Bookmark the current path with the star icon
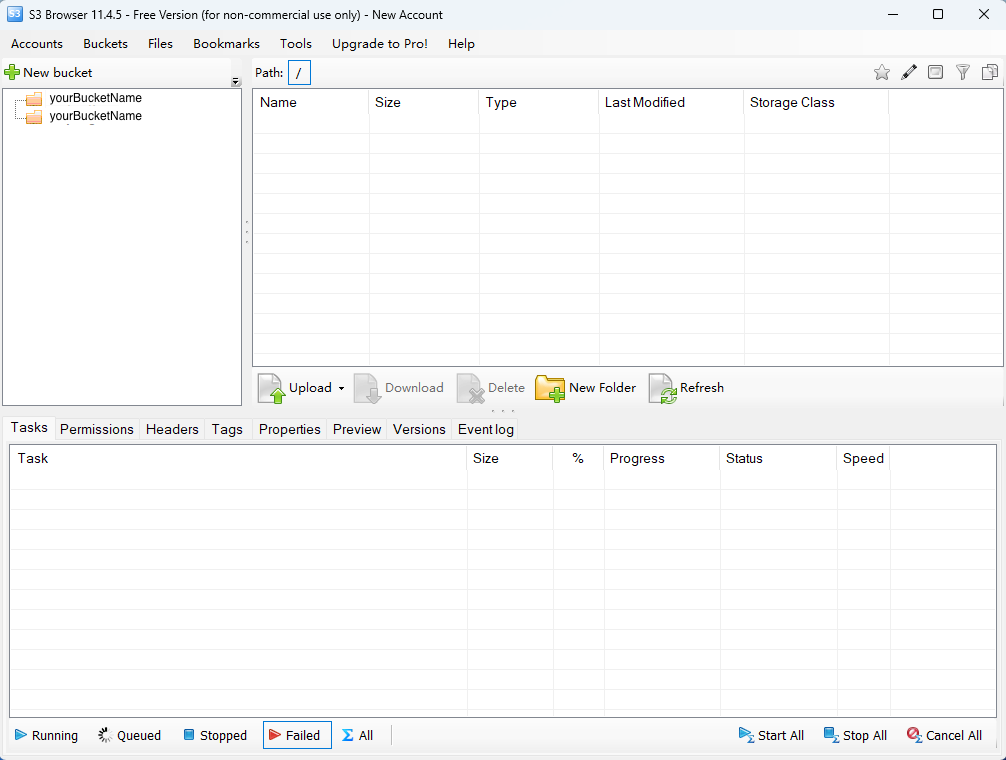Screen dimensions: 1006x760 point(882,72)
